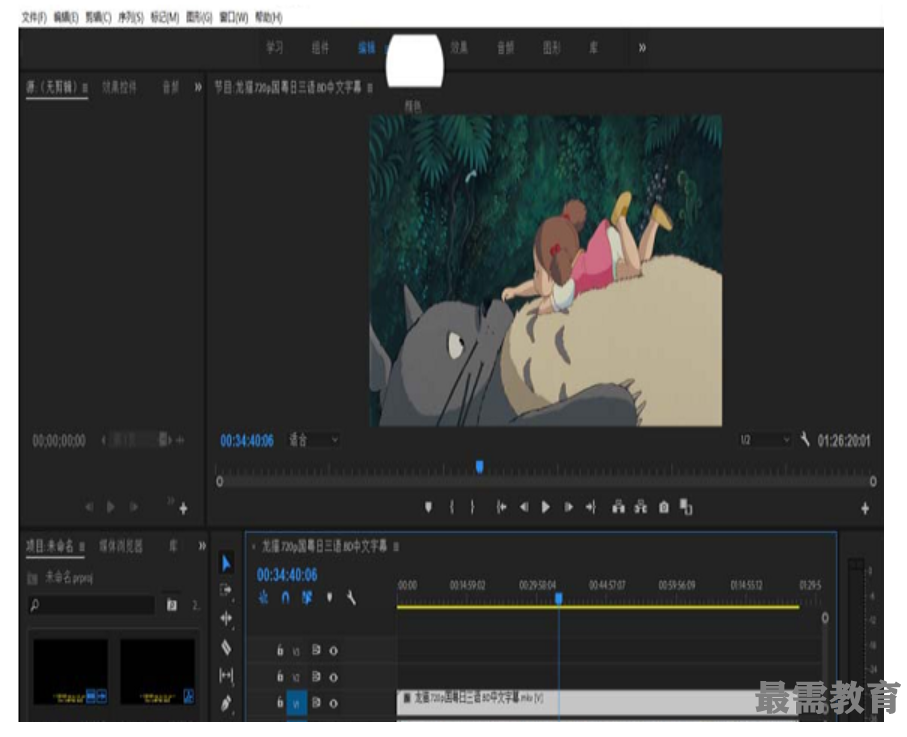Open the 编辑(E) menu
This screenshot has width=907, height=737.
tap(66, 17)
